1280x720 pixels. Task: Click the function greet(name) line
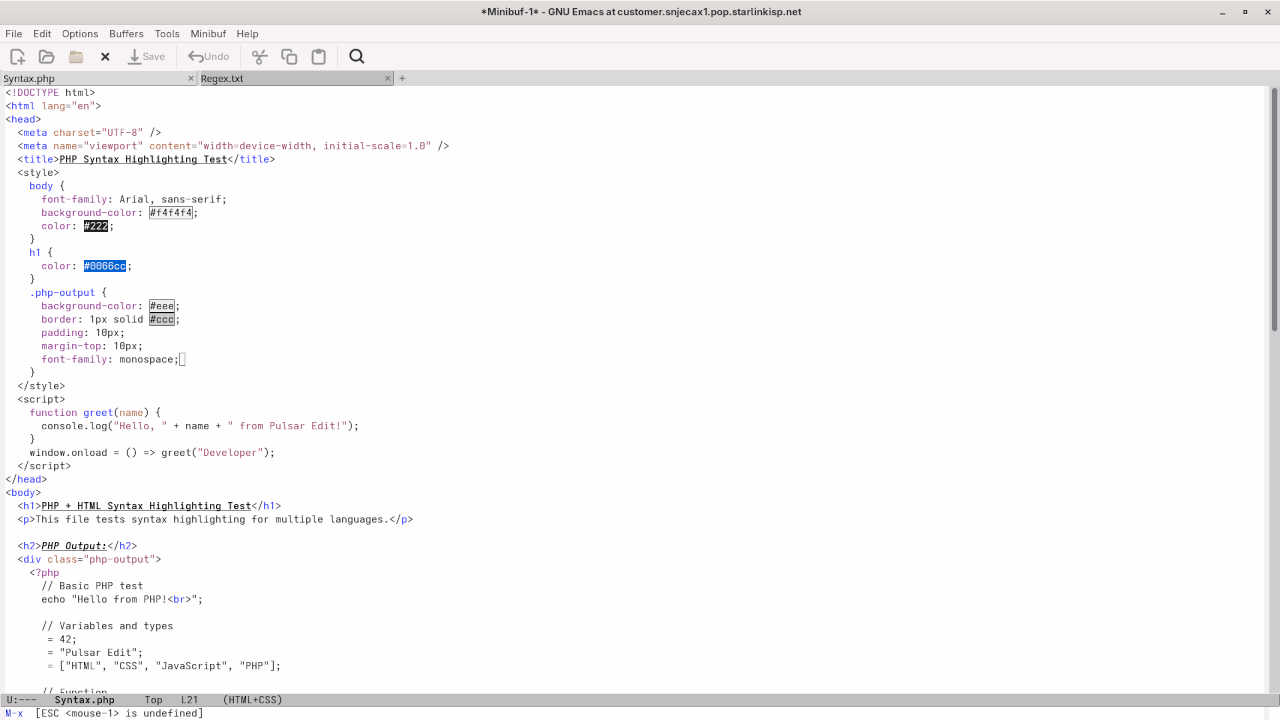[x=95, y=412]
